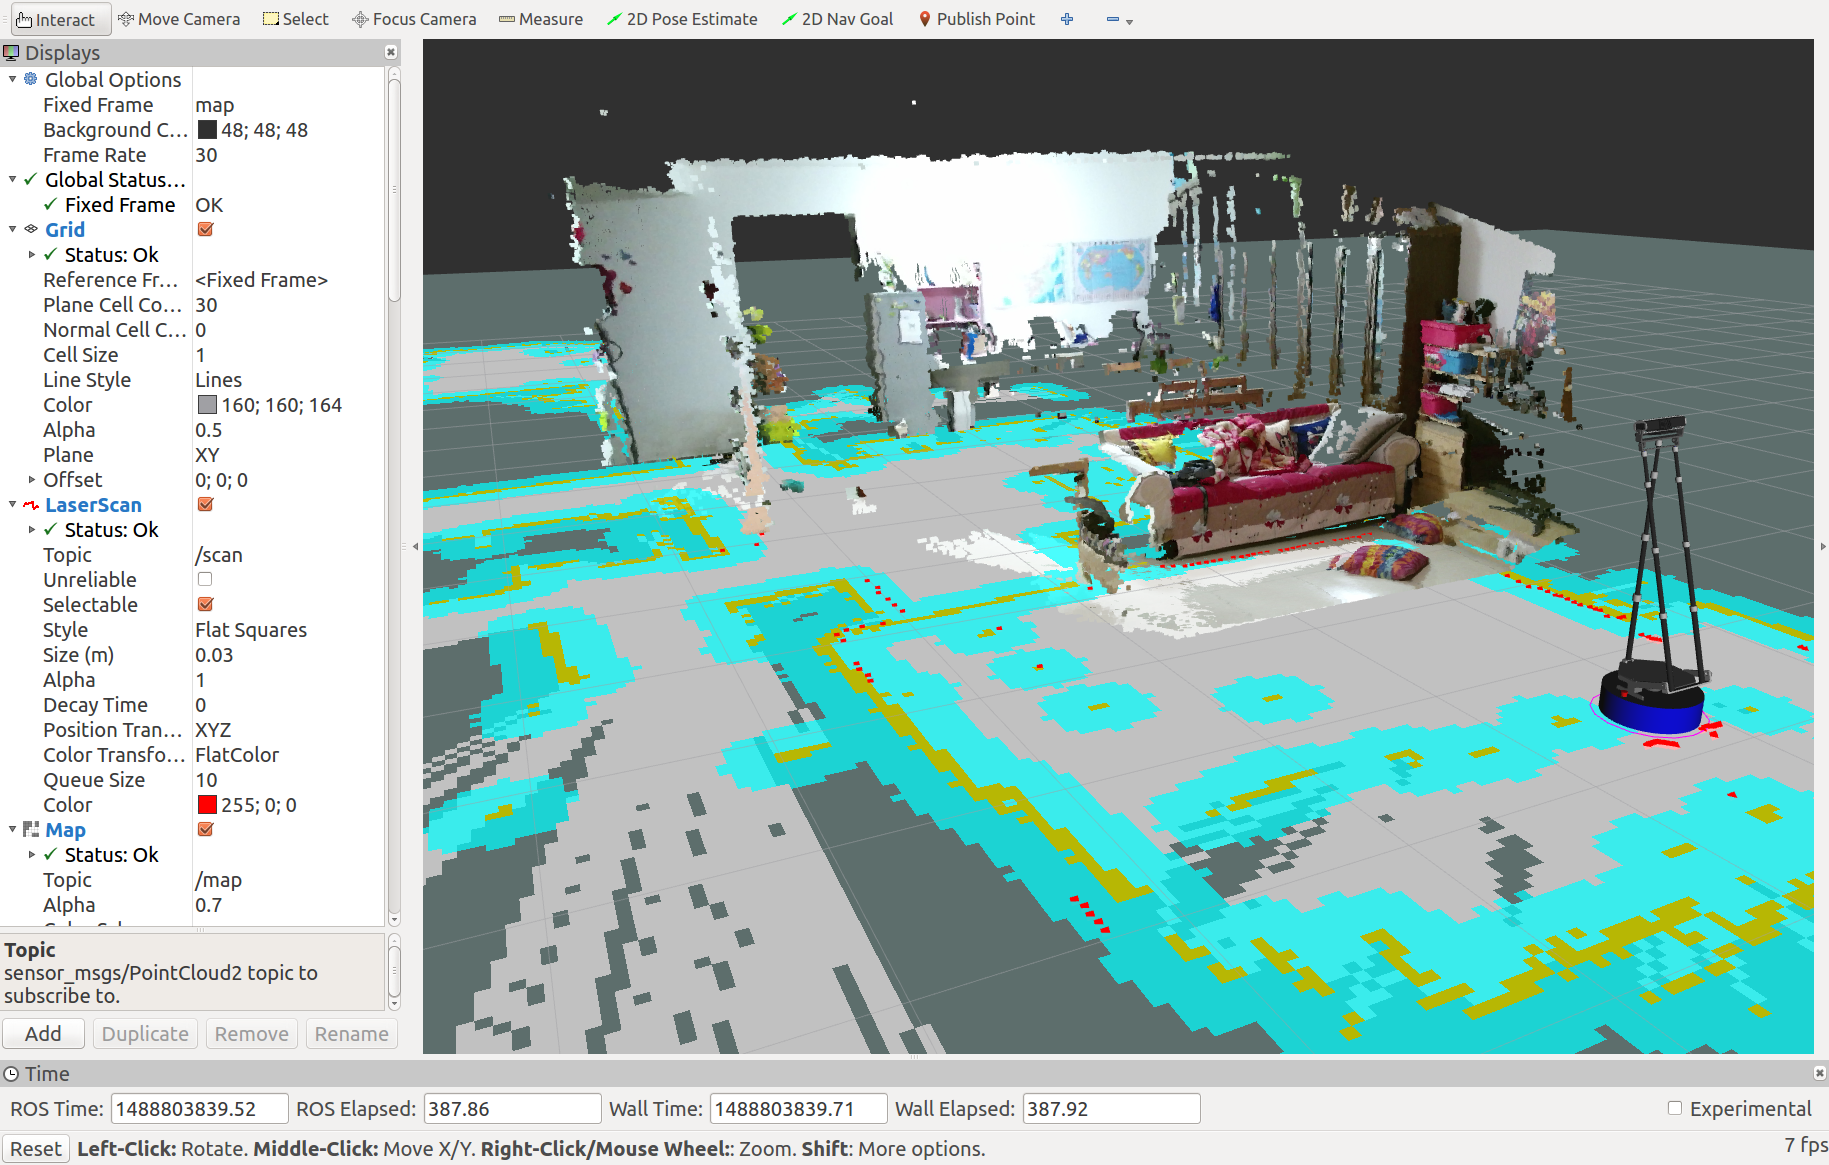Activate 2D Pose Estimate tool

[682, 19]
